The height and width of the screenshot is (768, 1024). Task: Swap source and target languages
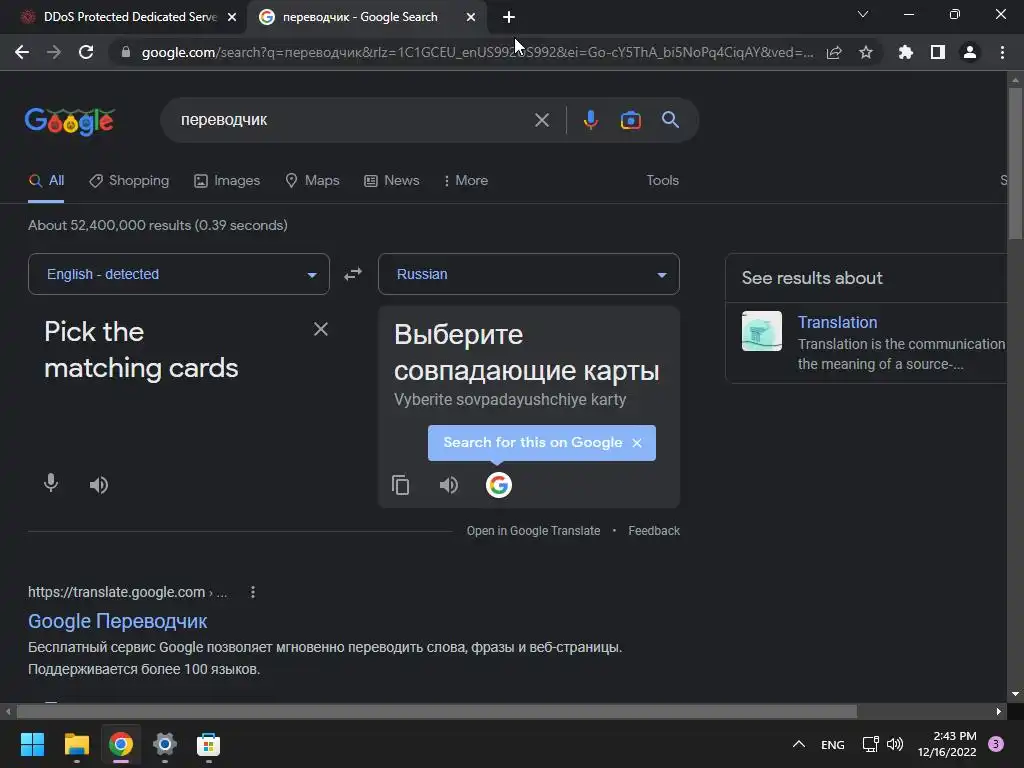click(x=353, y=274)
